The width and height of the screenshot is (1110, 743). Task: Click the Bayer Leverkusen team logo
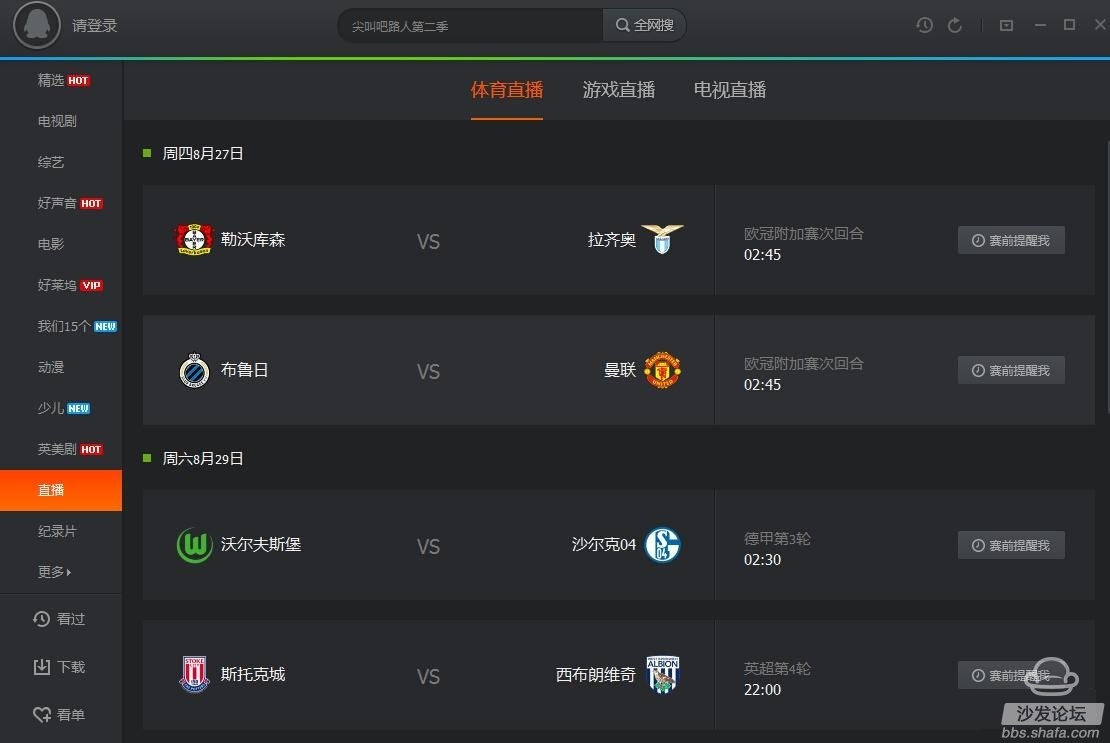tap(194, 240)
